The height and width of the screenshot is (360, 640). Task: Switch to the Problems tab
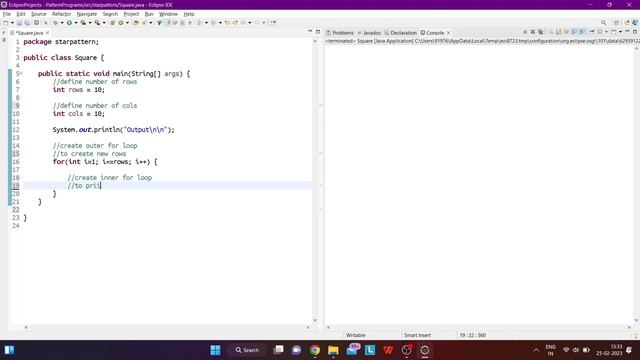340,33
